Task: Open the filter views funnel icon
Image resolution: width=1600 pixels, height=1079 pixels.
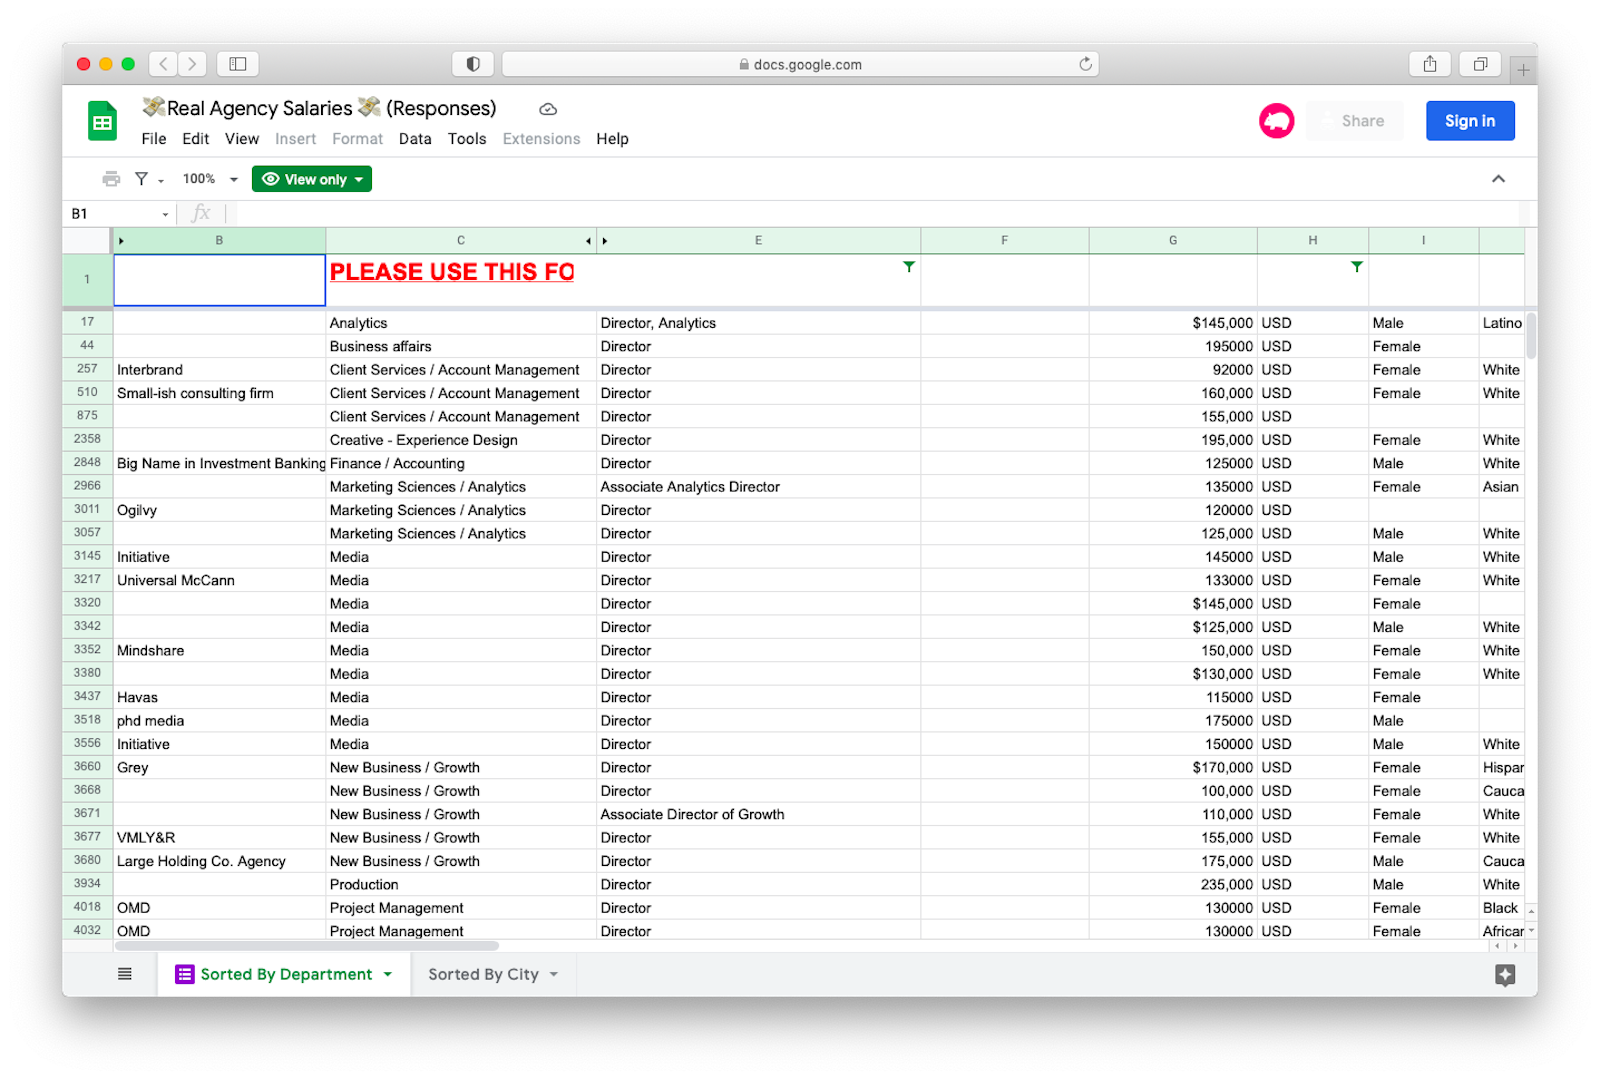Action: [142, 179]
